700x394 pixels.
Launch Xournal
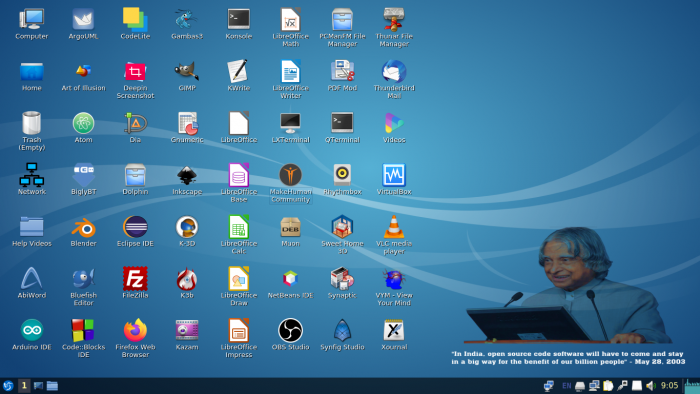click(x=394, y=330)
